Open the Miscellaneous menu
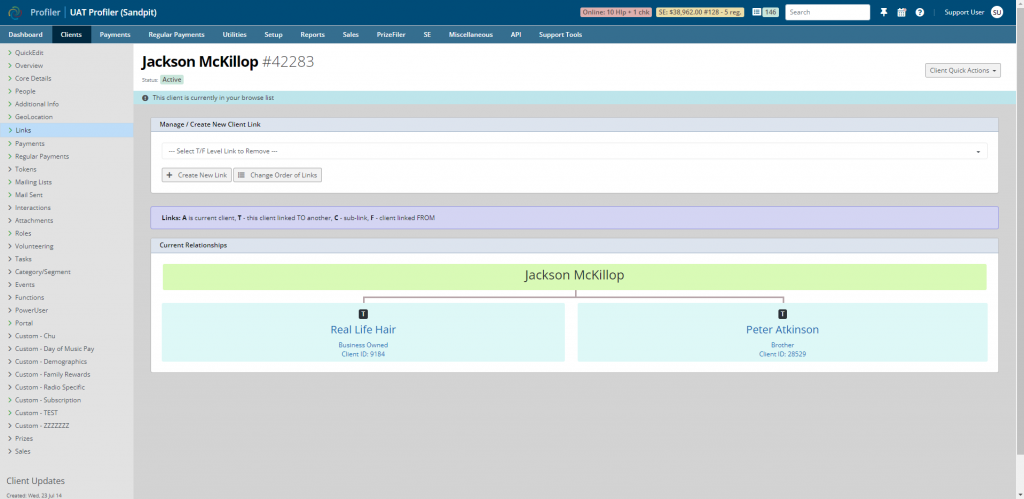This screenshot has height=499, width=1024. coord(471,35)
